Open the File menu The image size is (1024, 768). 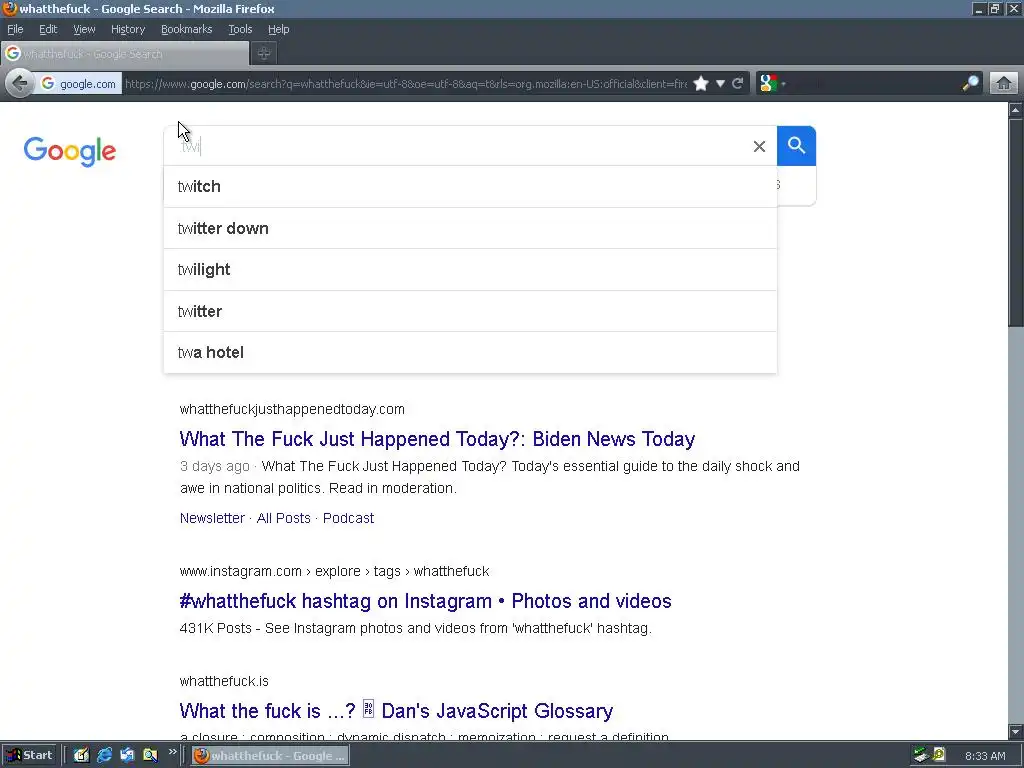click(15, 29)
